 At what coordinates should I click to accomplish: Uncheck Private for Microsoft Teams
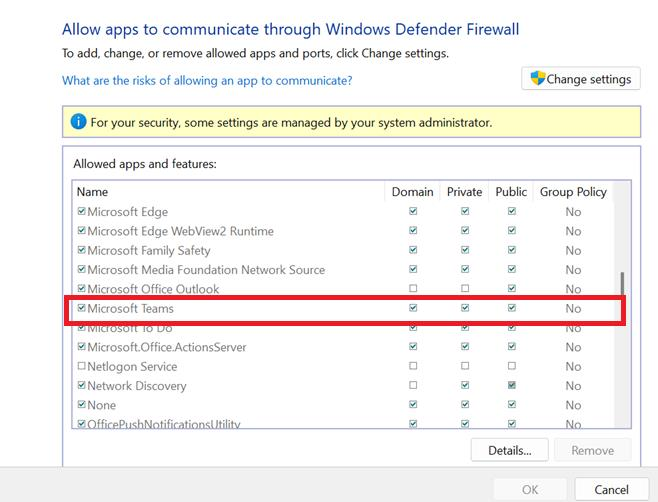click(x=465, y=308)
